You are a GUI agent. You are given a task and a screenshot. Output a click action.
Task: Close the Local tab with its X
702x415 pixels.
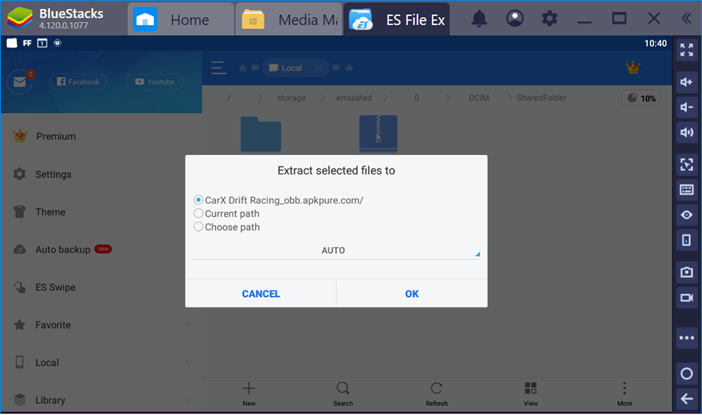tap(318, 68)
